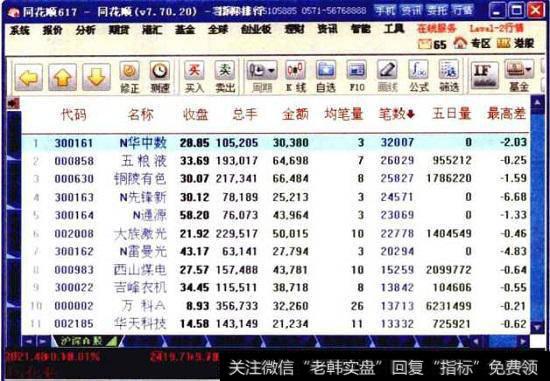Viewport: 550px width, 381px height.
Task: Open the 理财 menu
Action: (x=294, y=30)
